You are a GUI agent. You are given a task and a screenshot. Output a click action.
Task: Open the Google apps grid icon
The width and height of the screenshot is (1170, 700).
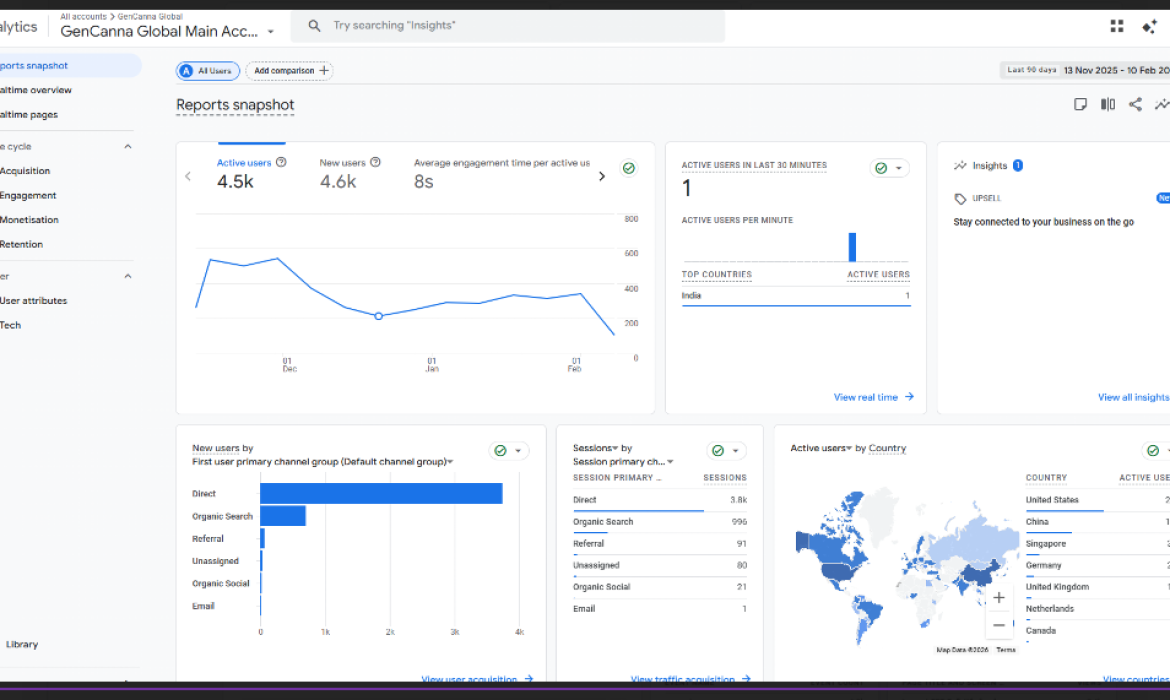click(1116, 25)
